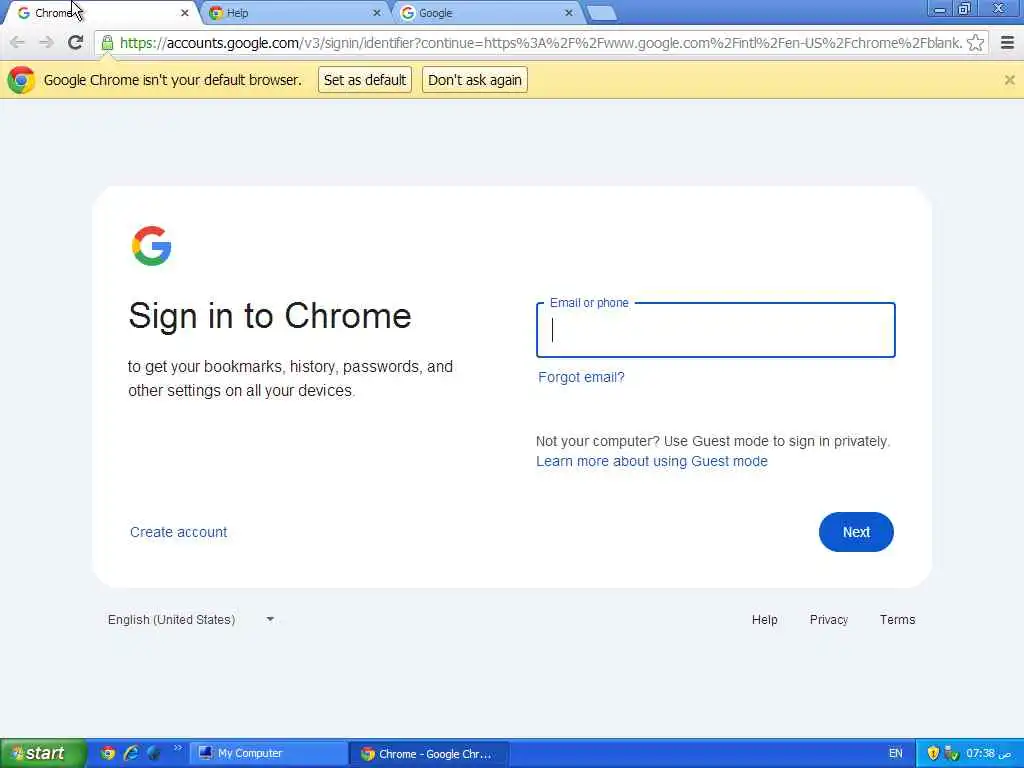Close the Help tab

click(x=377, y=12)
